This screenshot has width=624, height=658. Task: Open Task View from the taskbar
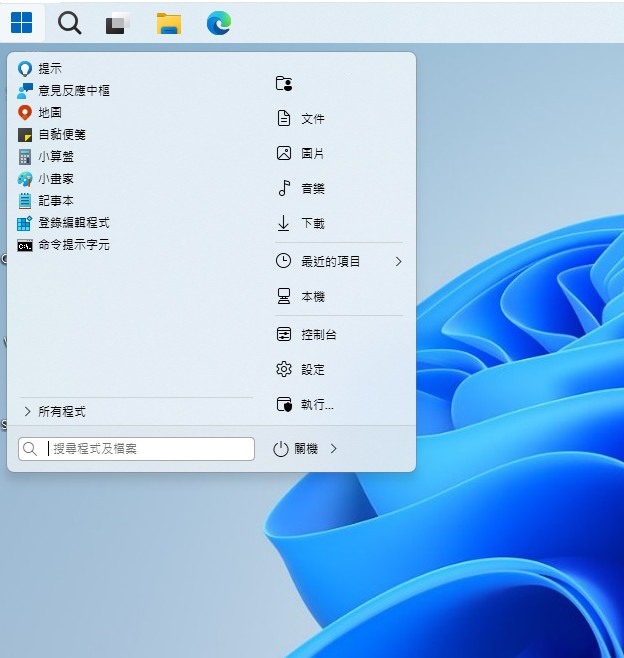point(117,23)
